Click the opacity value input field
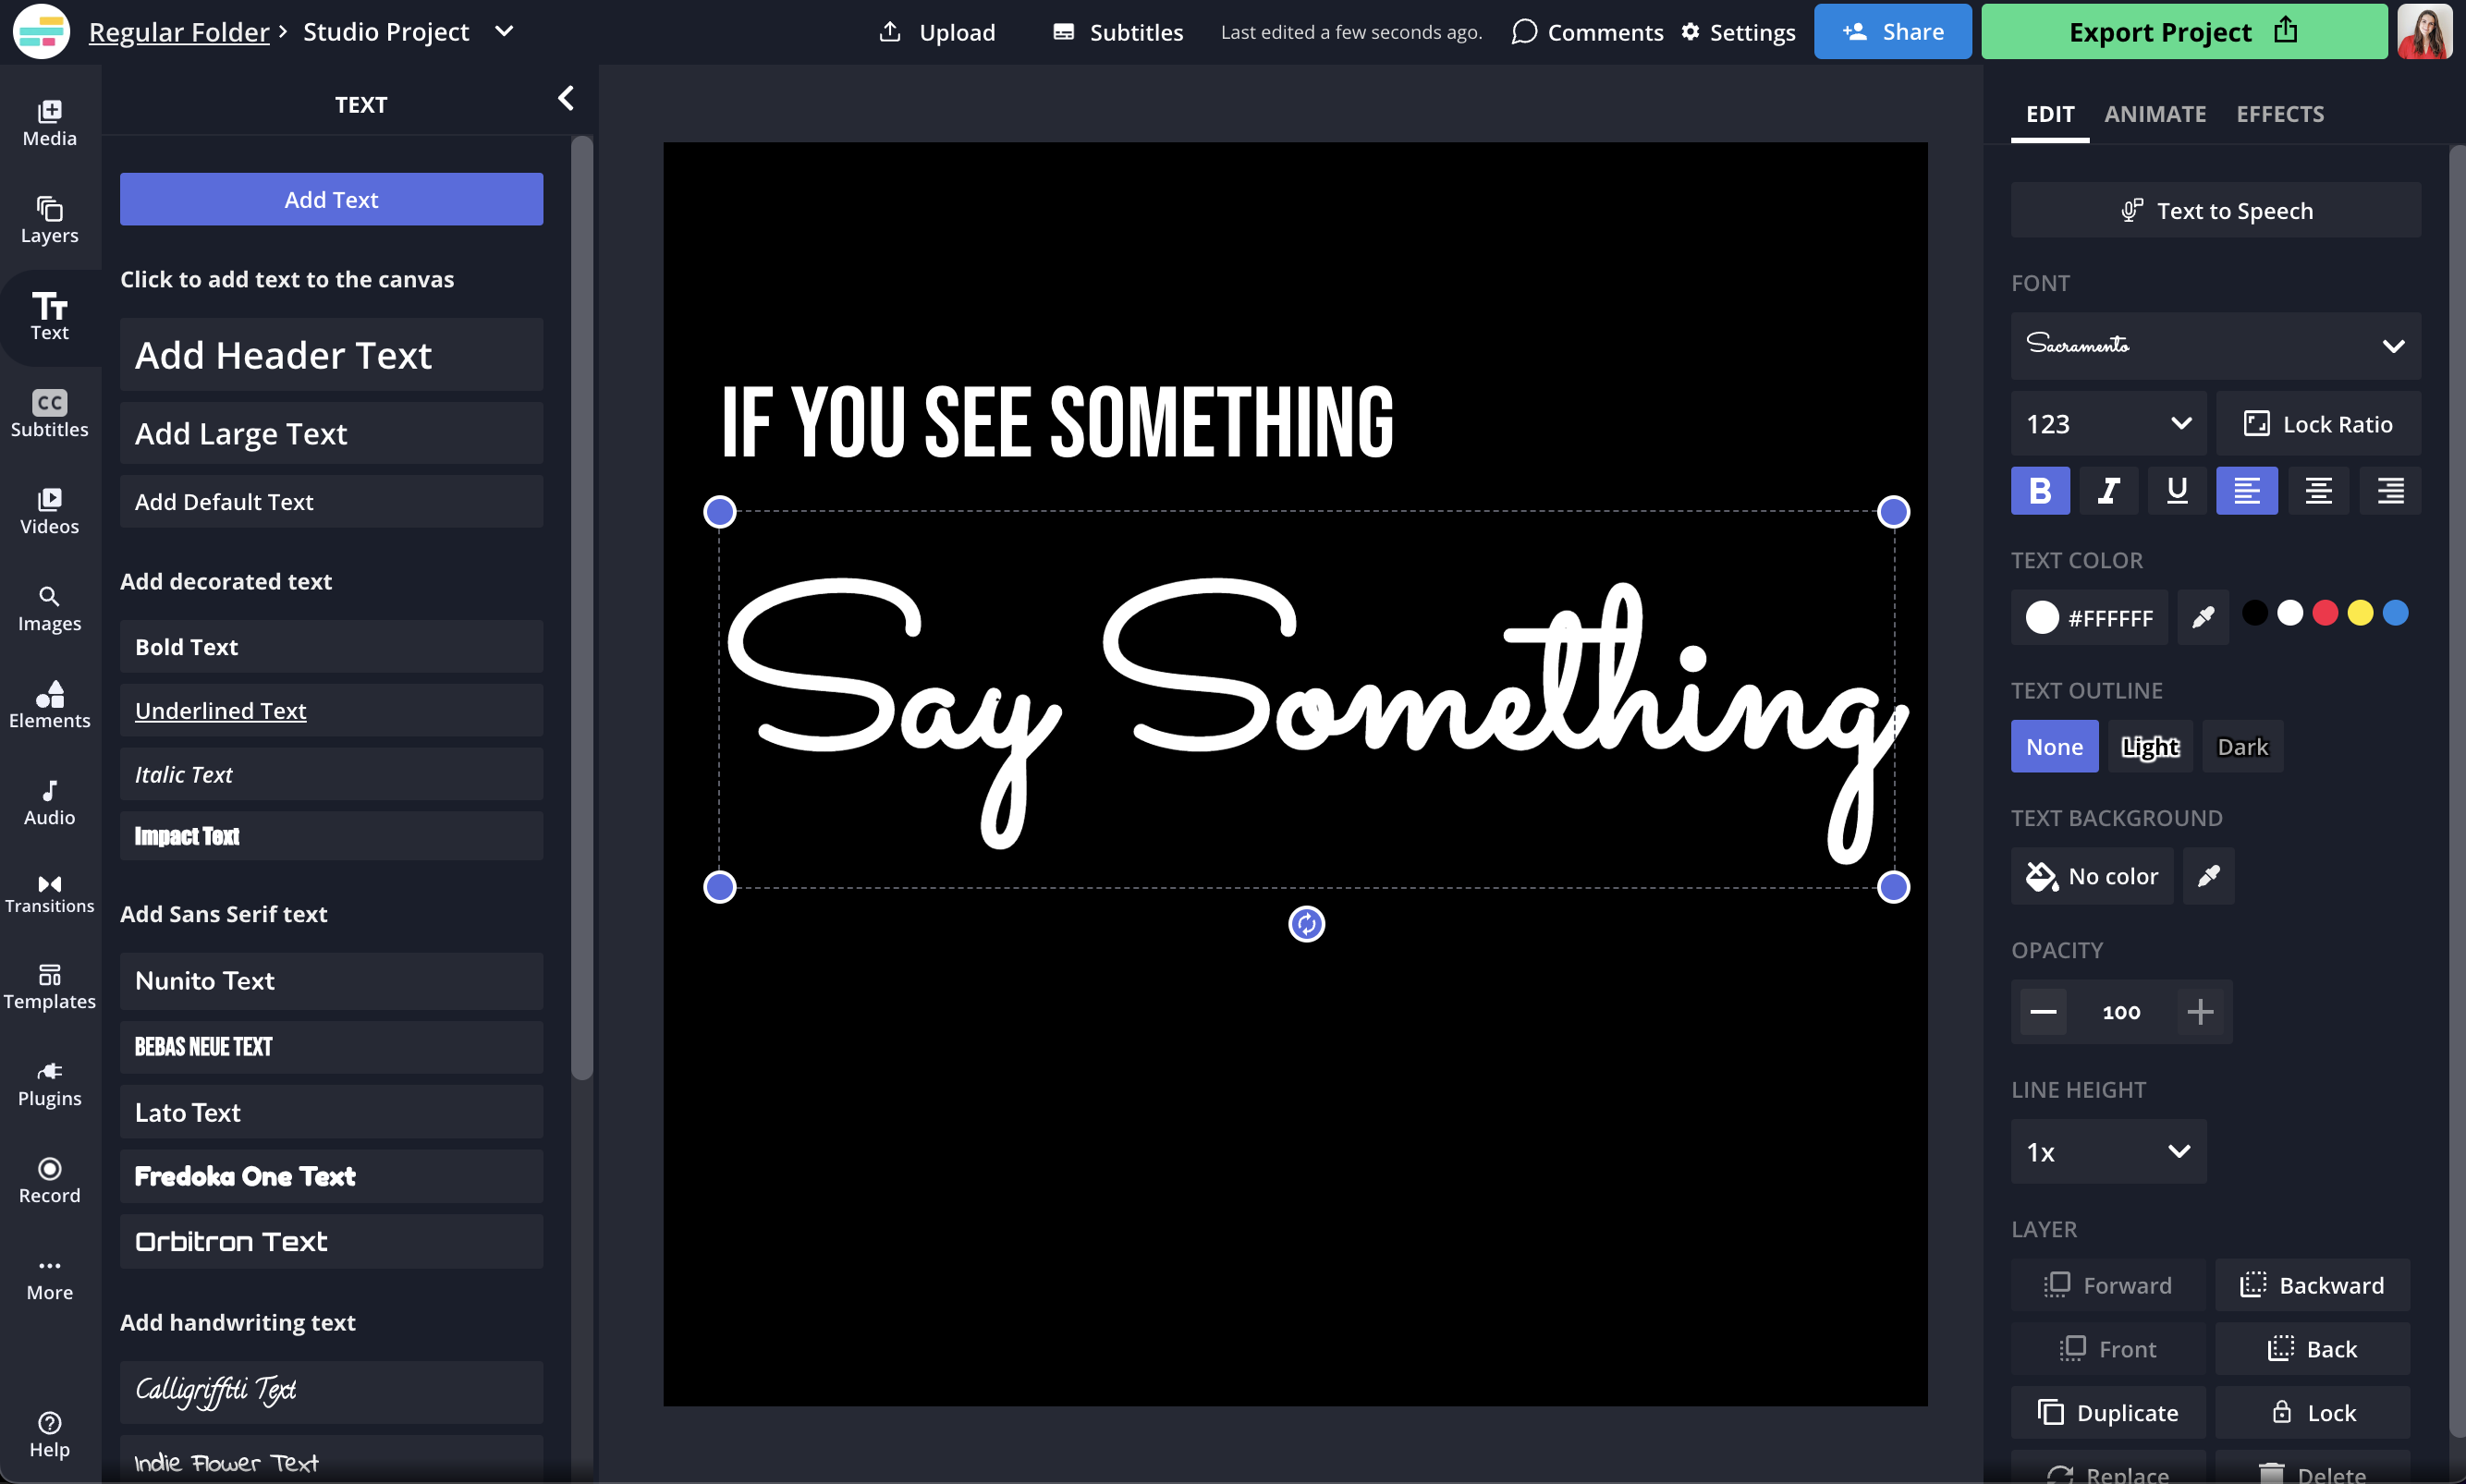 tap(2121, 1011)
